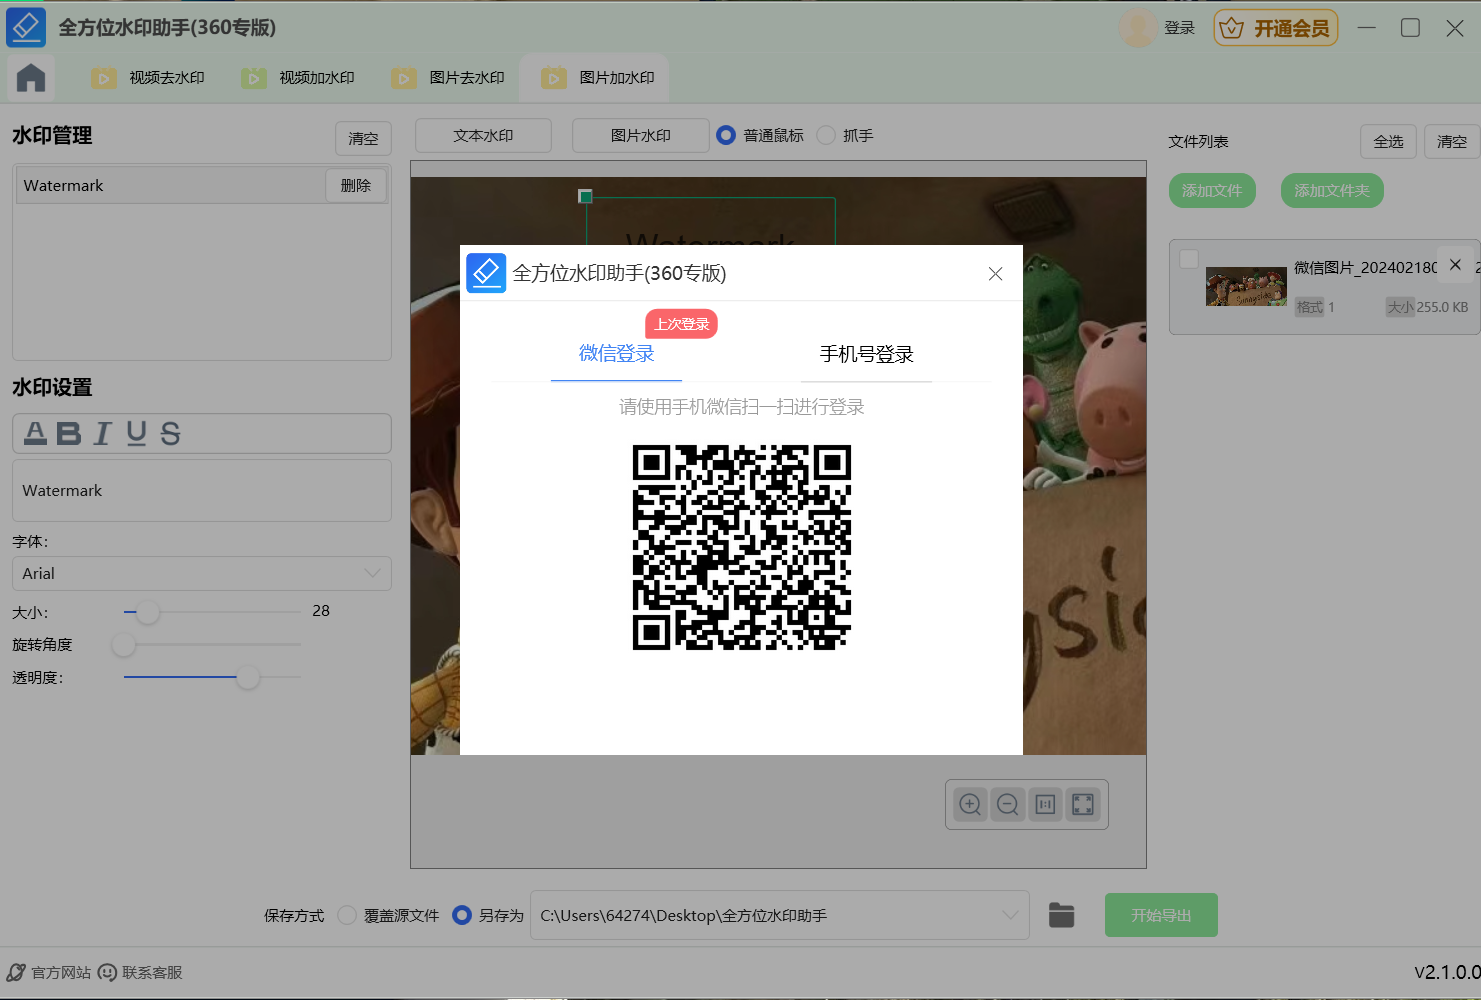Choose 覆盖源文件 save option
The height and width of the screenshot is (1000, 1481).
pos(347,915)
